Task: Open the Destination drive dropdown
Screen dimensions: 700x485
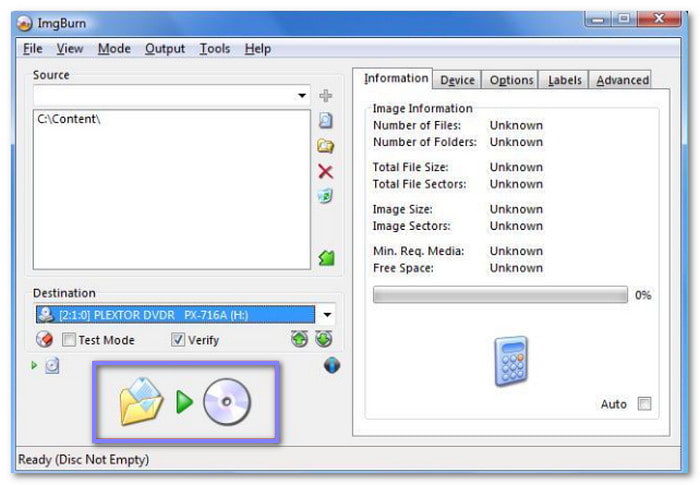Action: click(327, 315)
